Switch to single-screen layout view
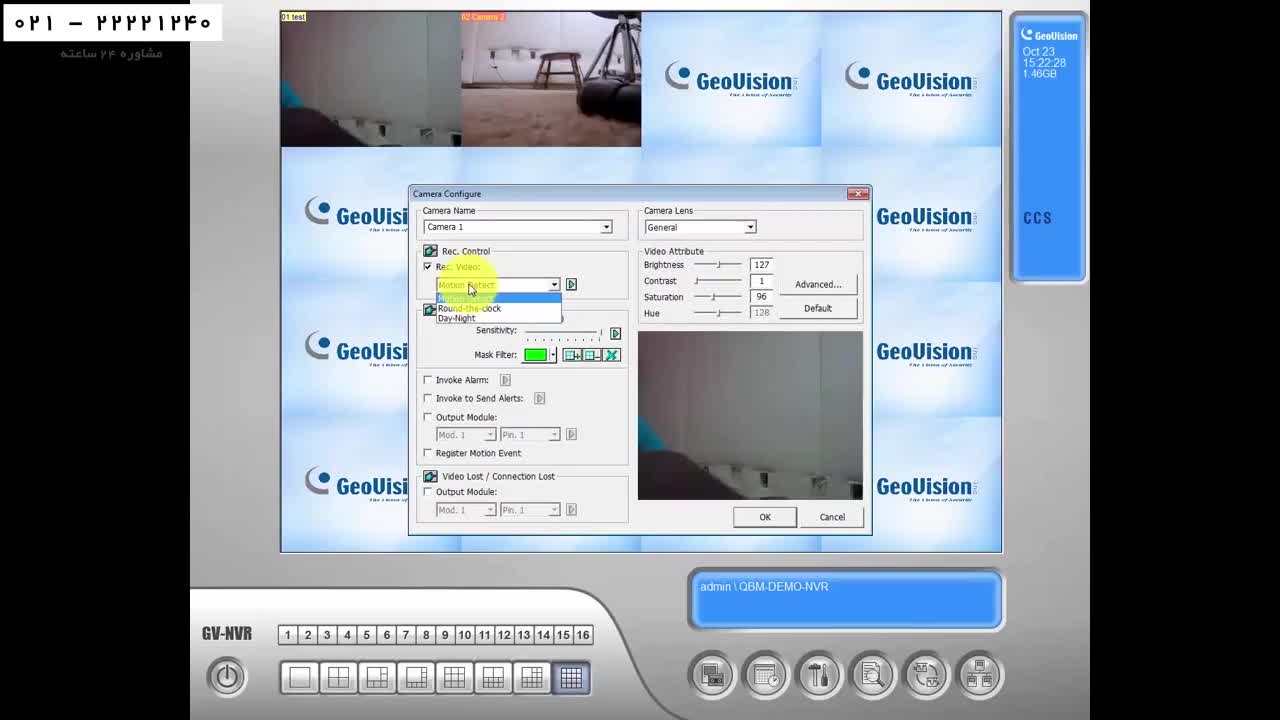The width and height of the screenshot is (1280, 720). 299,678
